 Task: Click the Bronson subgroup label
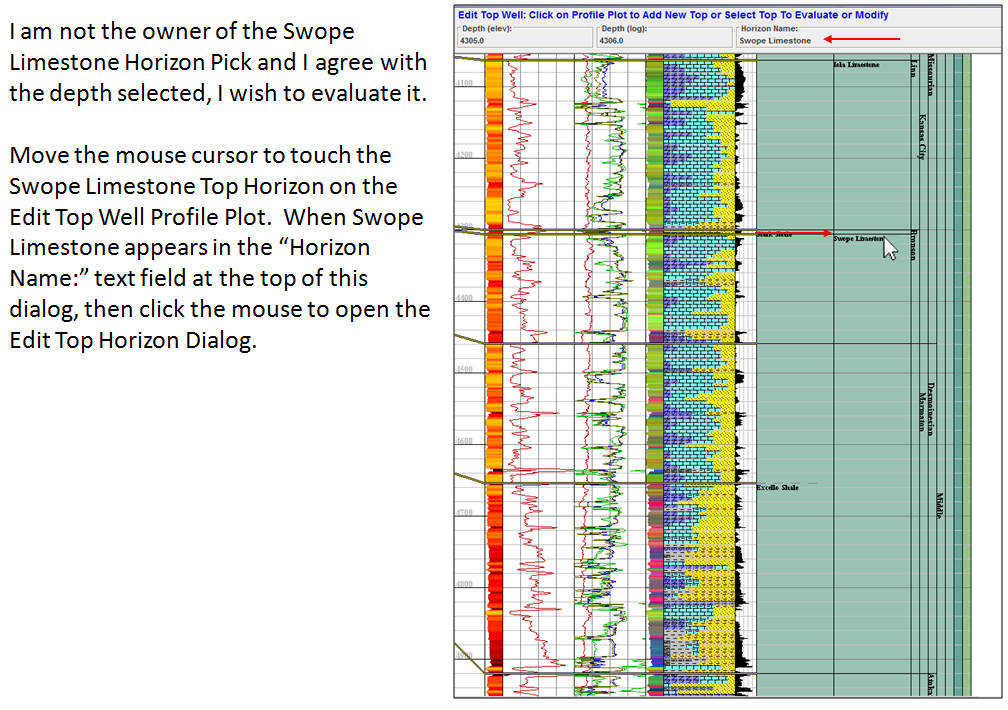914,245
